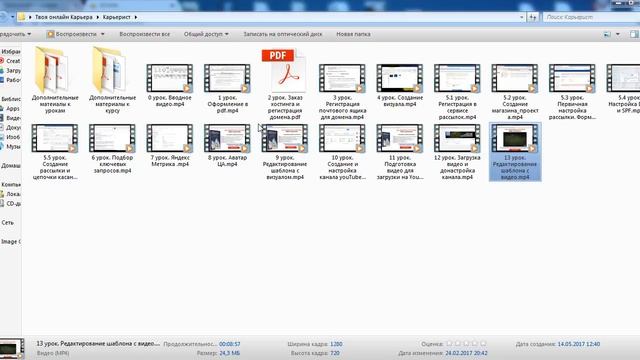Select 6 урок. Подбор ключевых запросов.mp4
The image size is (640, 360).
112,149
